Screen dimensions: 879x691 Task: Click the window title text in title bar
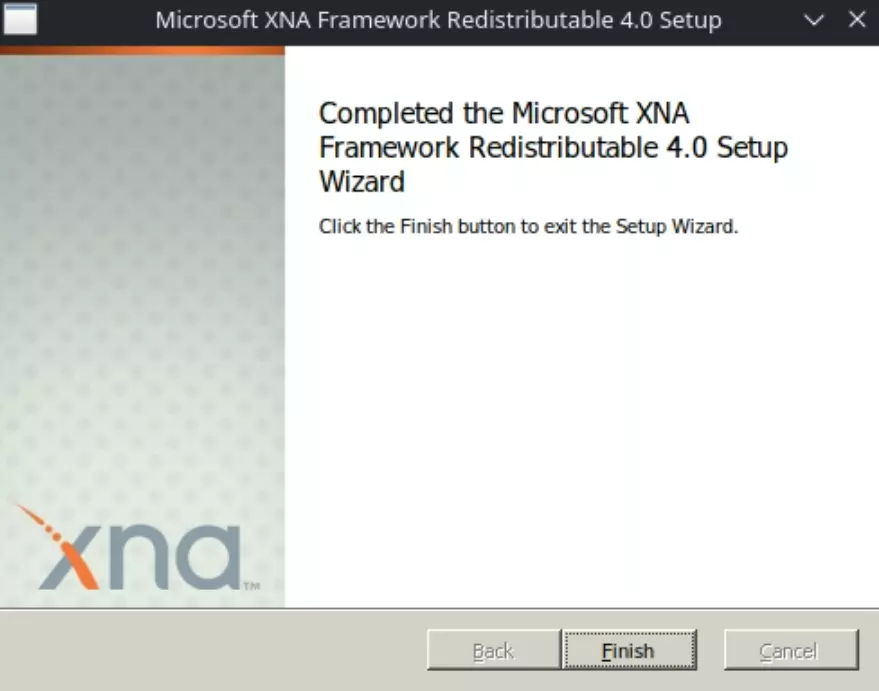tap(438, 20)
